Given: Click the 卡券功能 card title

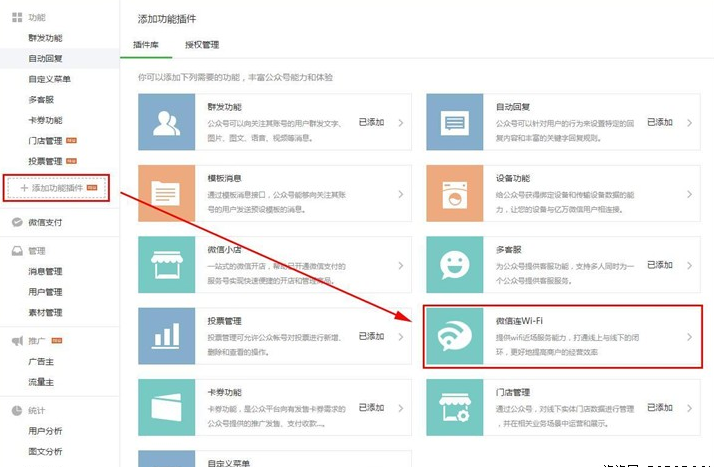Looking at the screenshot, I should coord(224,392).
